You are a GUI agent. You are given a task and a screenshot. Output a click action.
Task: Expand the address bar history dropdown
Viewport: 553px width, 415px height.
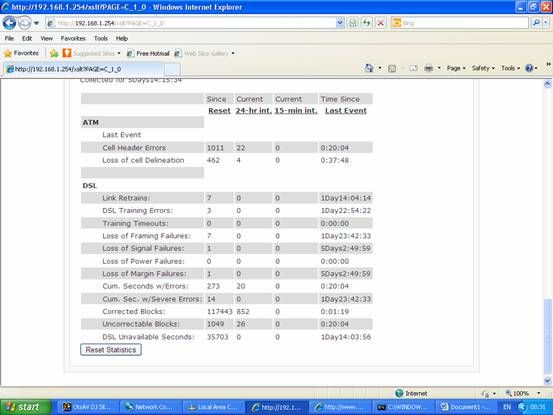(x=340, y=23)
